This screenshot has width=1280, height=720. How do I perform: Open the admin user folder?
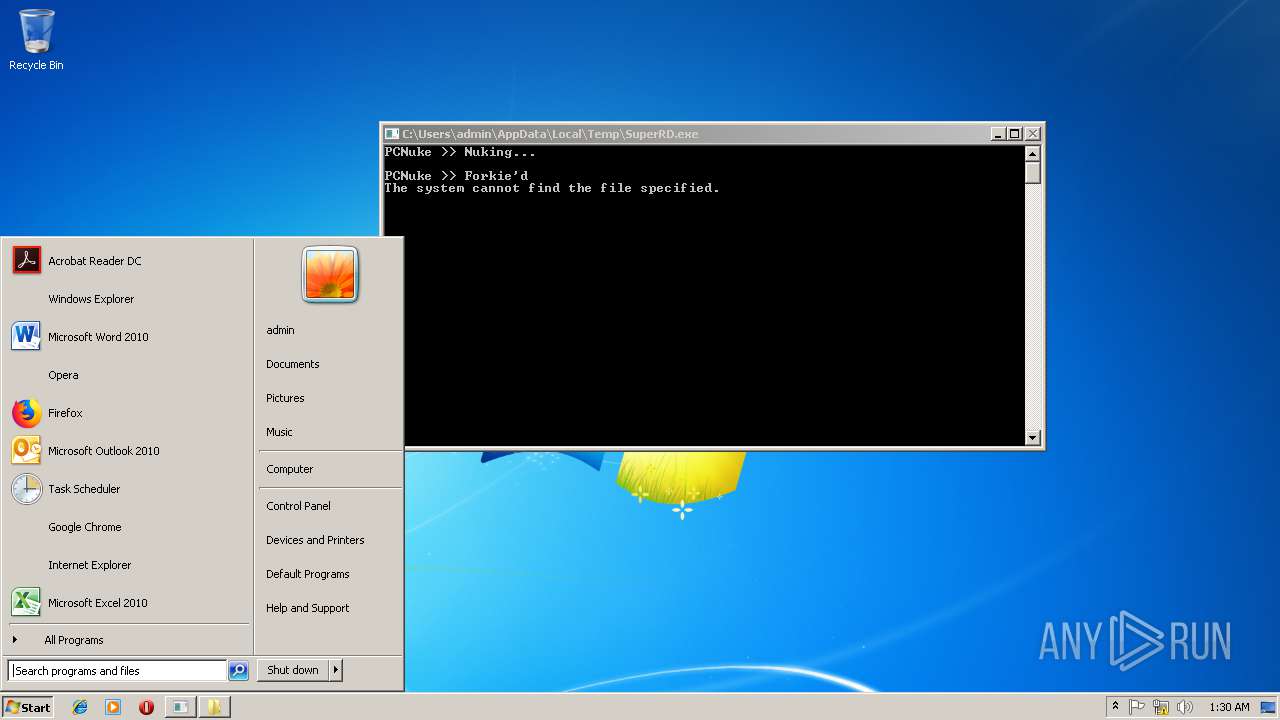coord(330,330)
